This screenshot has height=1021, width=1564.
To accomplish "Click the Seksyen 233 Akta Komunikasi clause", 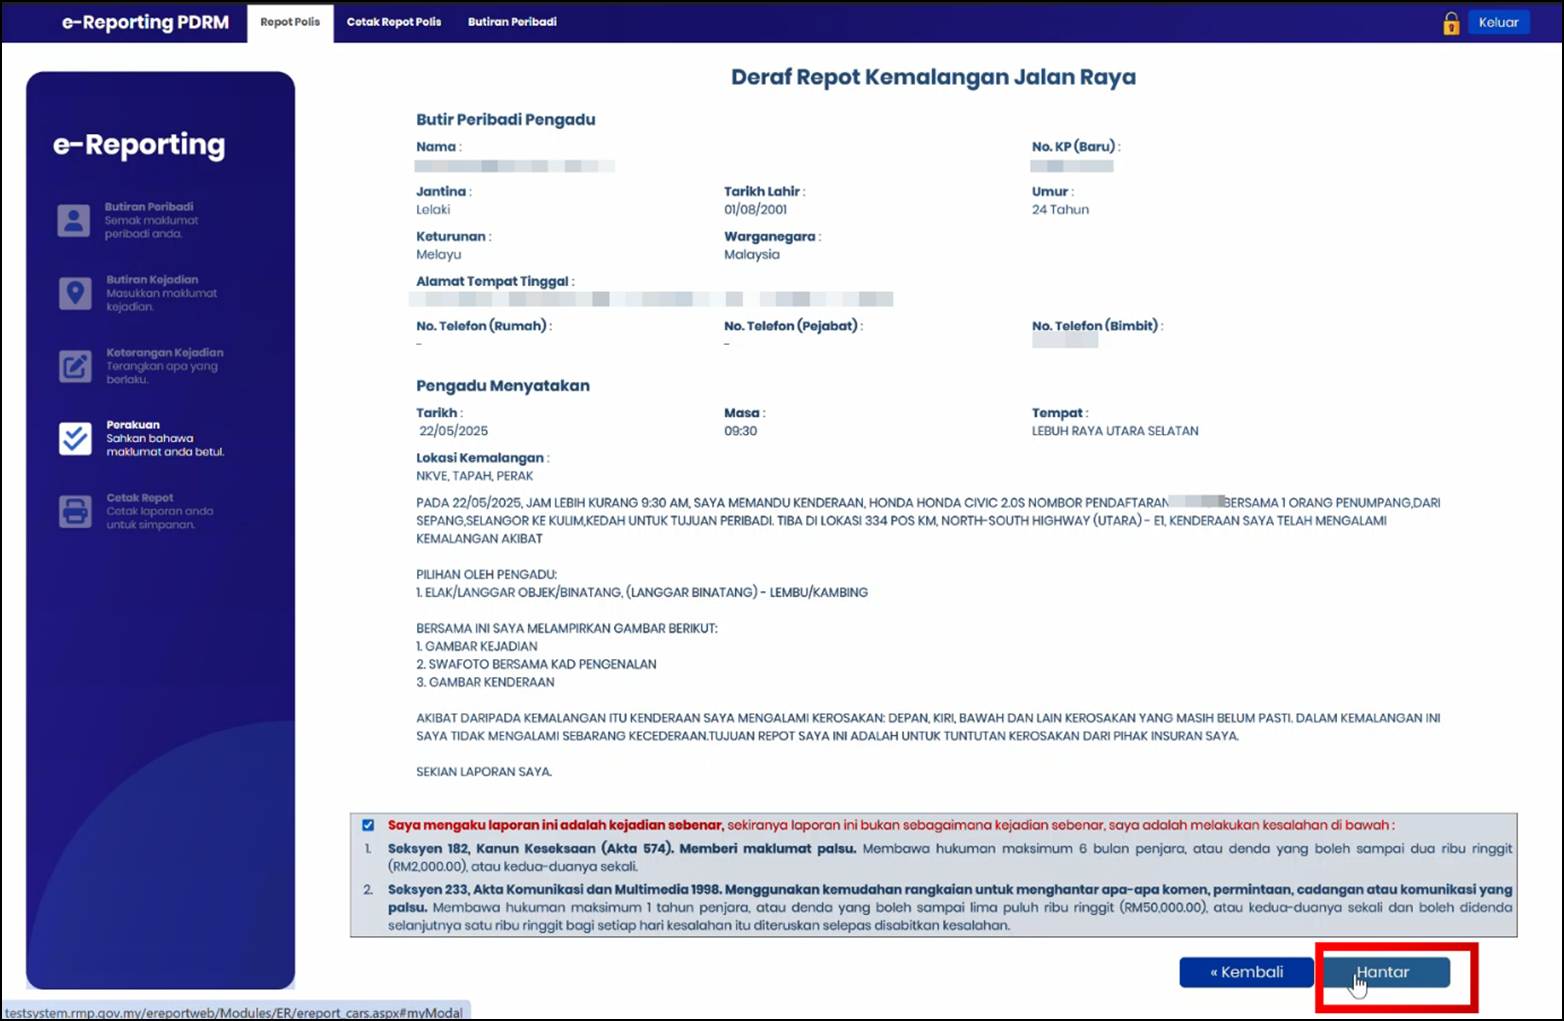I will (x=950, y=907).
